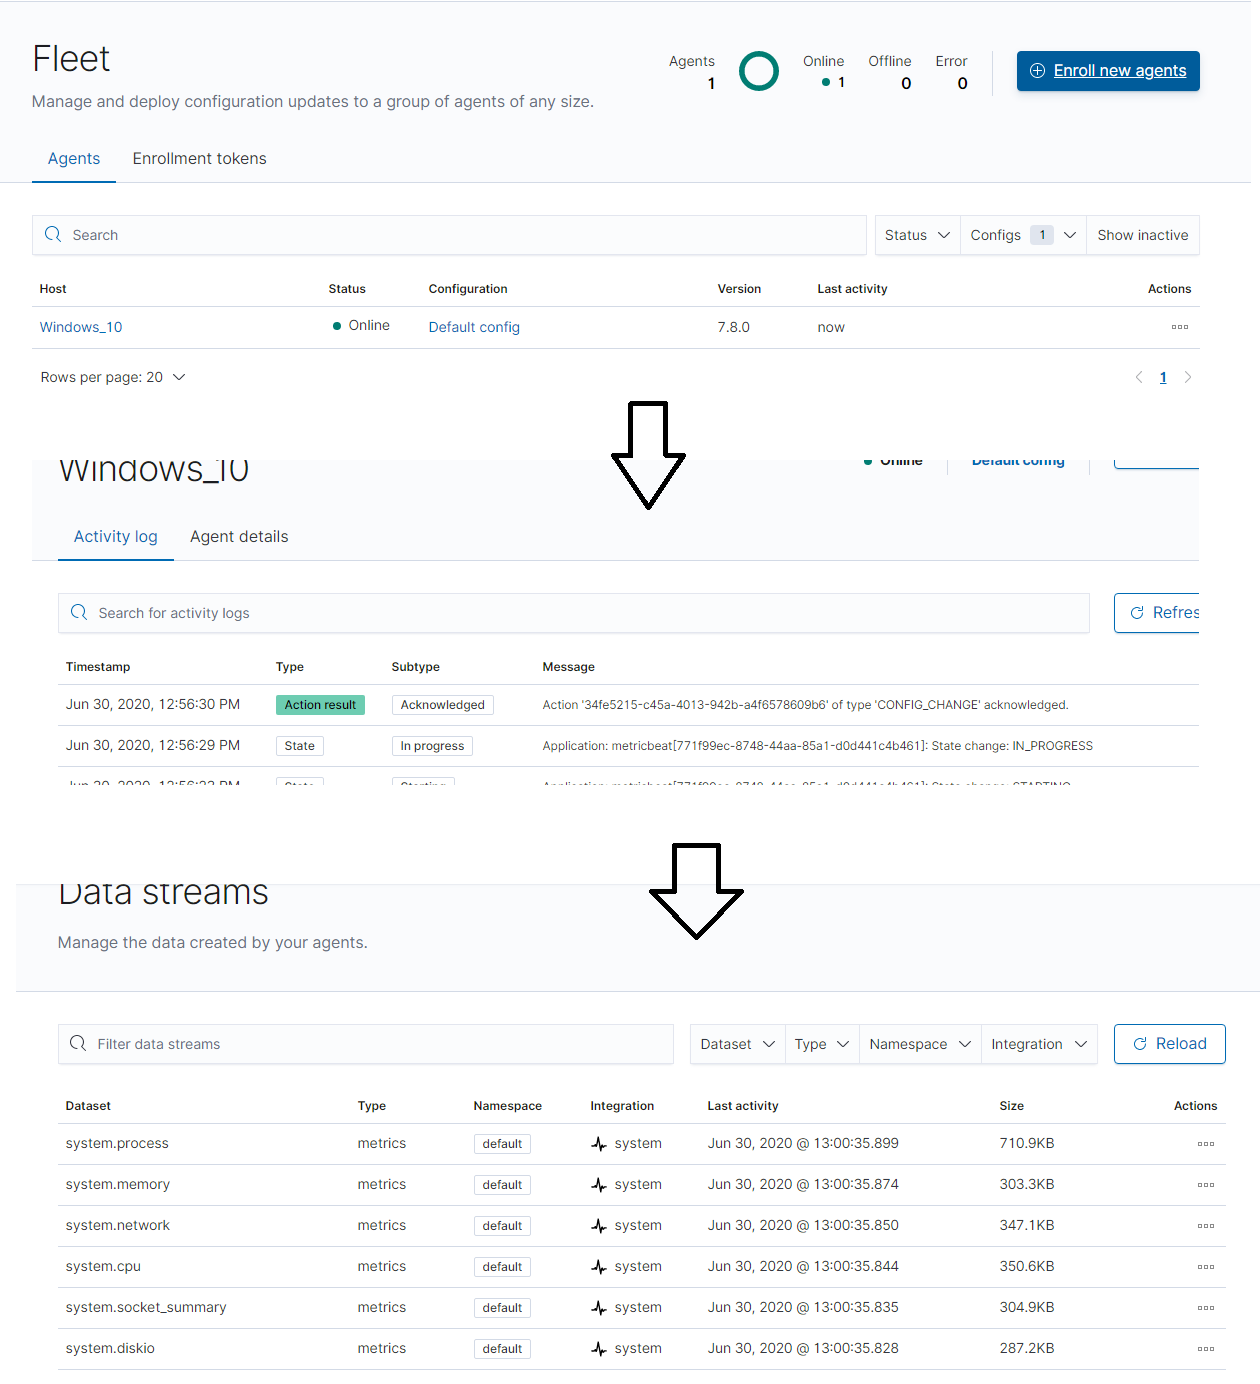This screenshot has width=1260, height=1384.
Task: Click the Refresh activity log button
Action: (1157, 613)
